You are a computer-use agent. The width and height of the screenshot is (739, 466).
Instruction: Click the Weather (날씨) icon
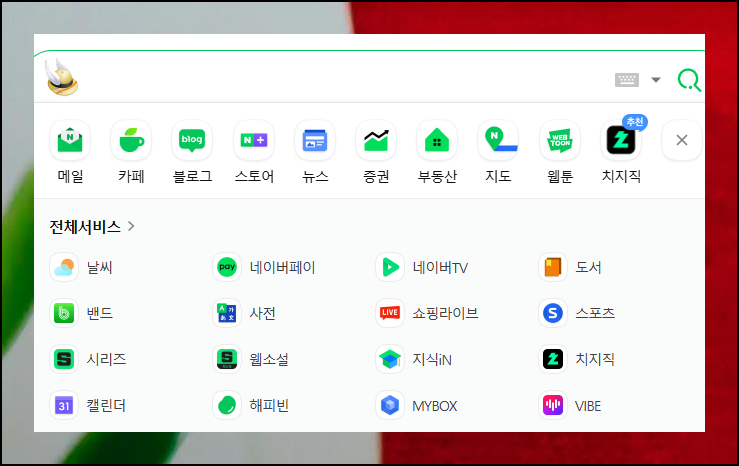coord(64,267)
